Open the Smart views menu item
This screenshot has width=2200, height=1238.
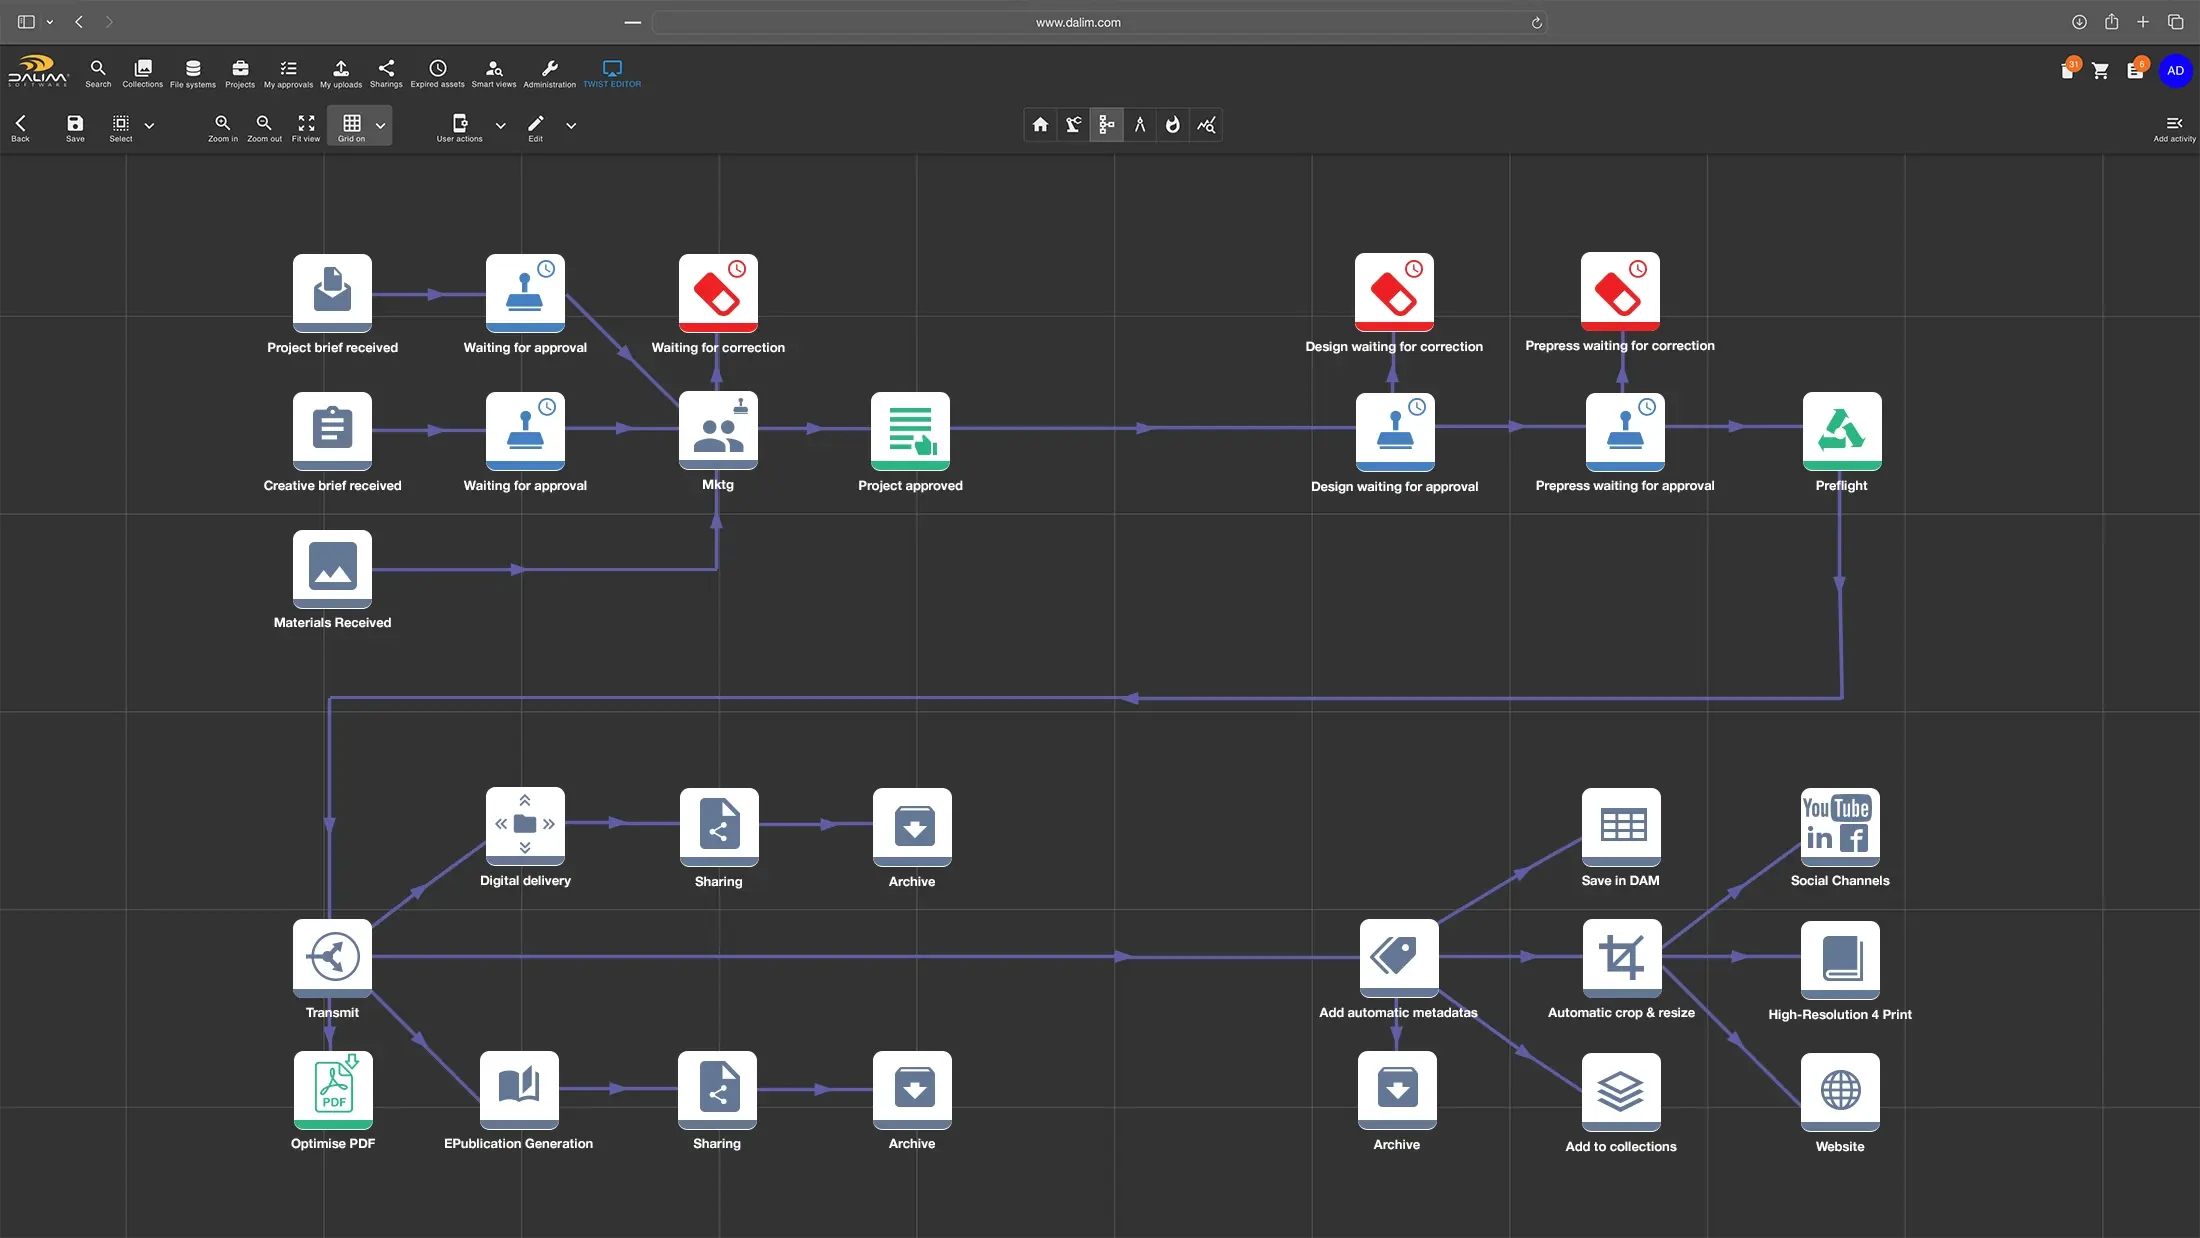pos(493,71)
